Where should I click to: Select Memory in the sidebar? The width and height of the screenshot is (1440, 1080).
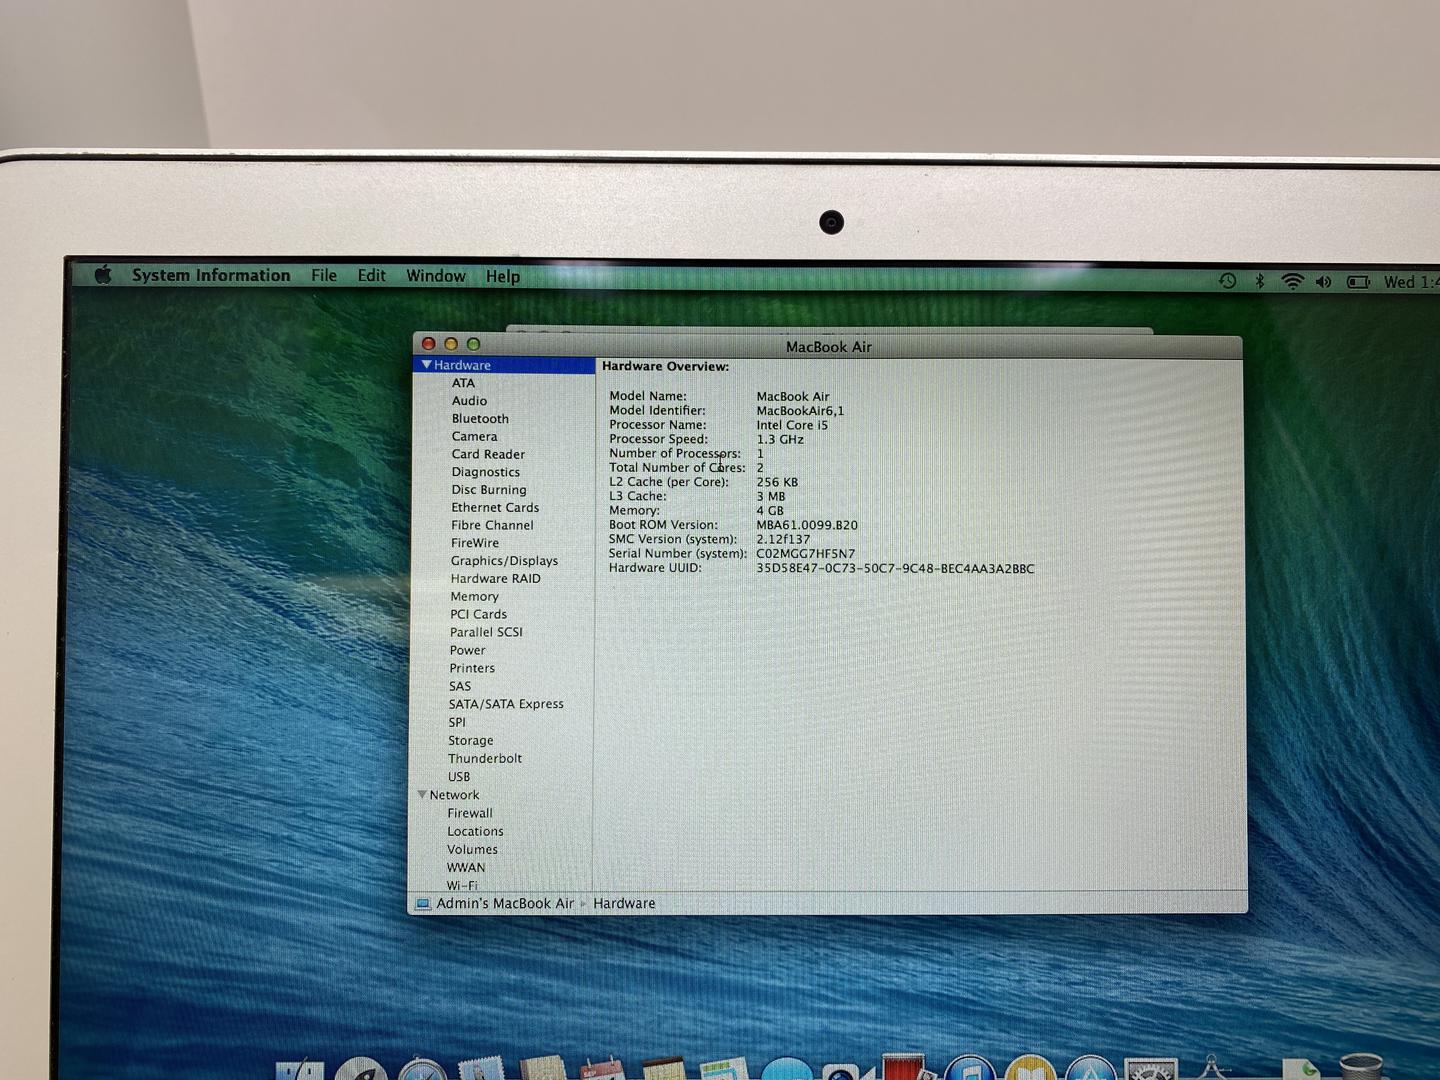pos(474,597)
